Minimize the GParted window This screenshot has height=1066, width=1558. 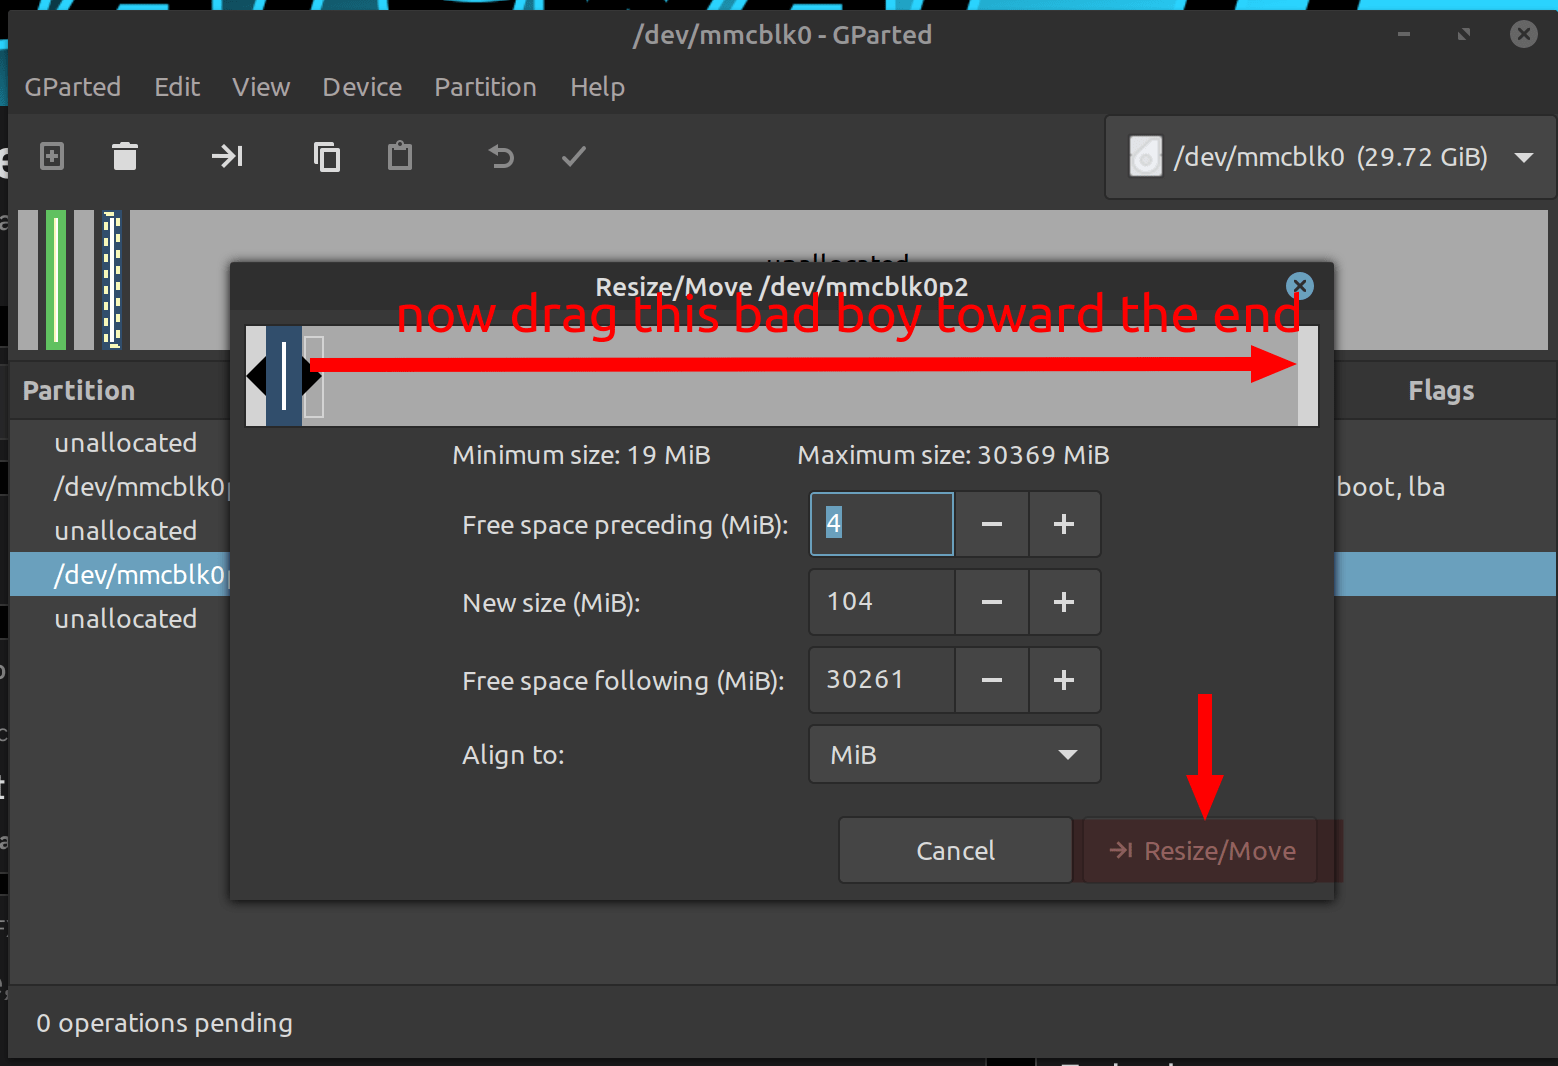1404,34
